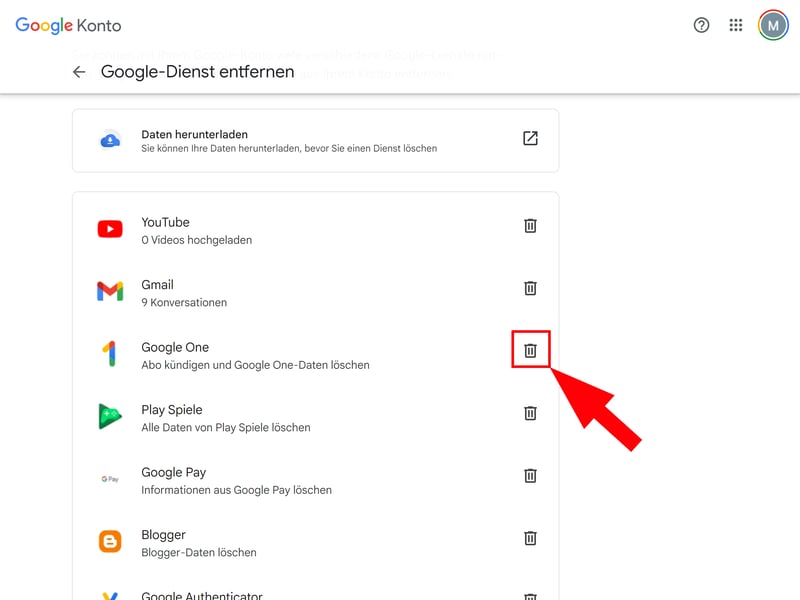The width and height of the screenshot is (800, 600).
Task: Click 'Sie können Ihre Daten herunterladen' description
Action: [289, 148]
